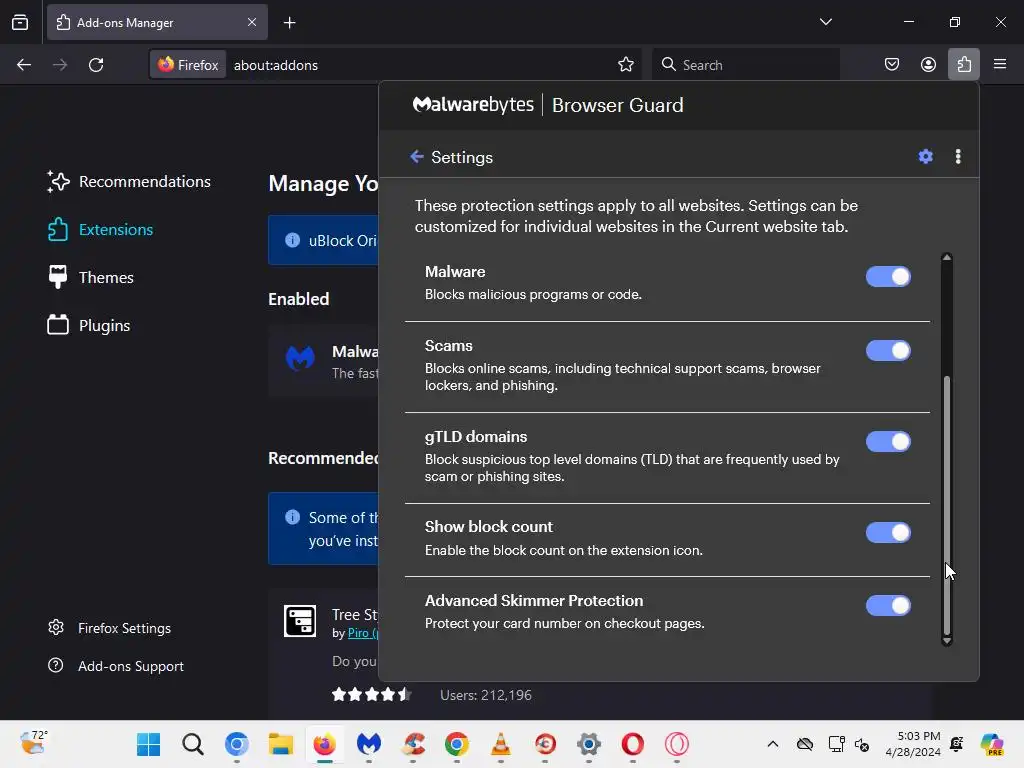Open clock and date 5:03 PM
The image size is (1024, 768).
click(x=912, y=744)
